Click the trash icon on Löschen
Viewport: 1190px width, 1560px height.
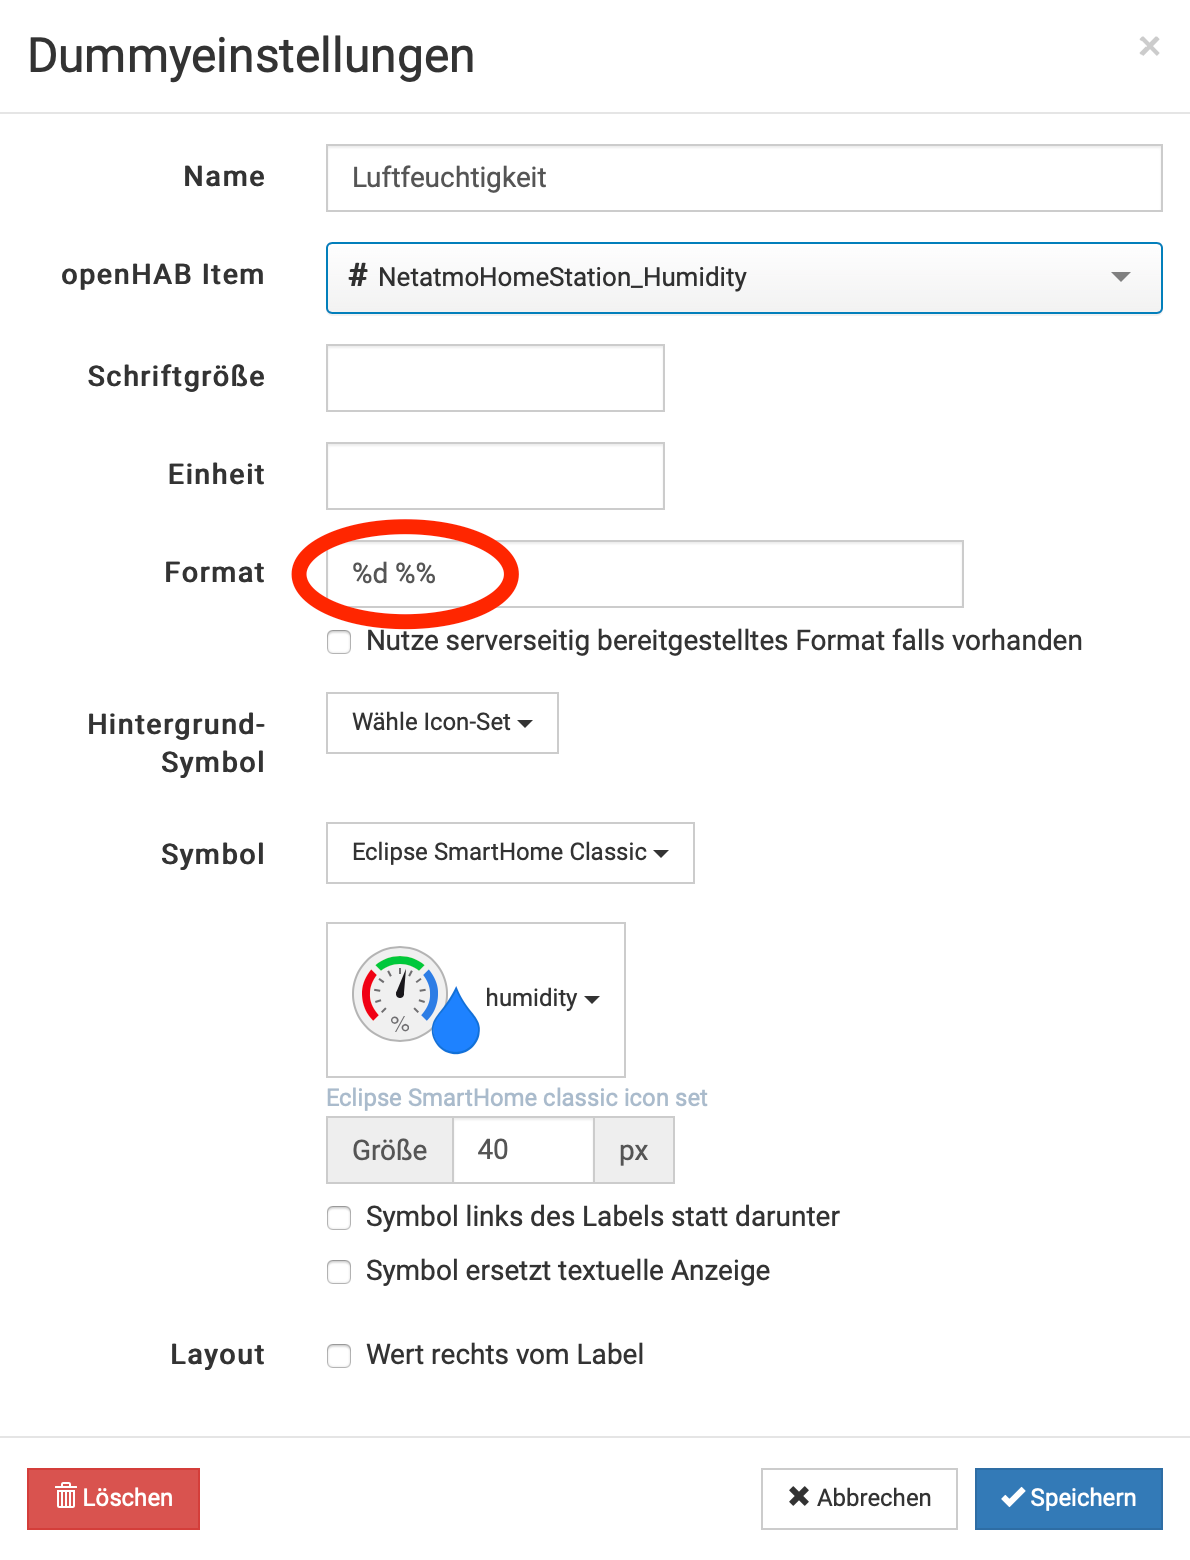click(x=66, y=1496)
